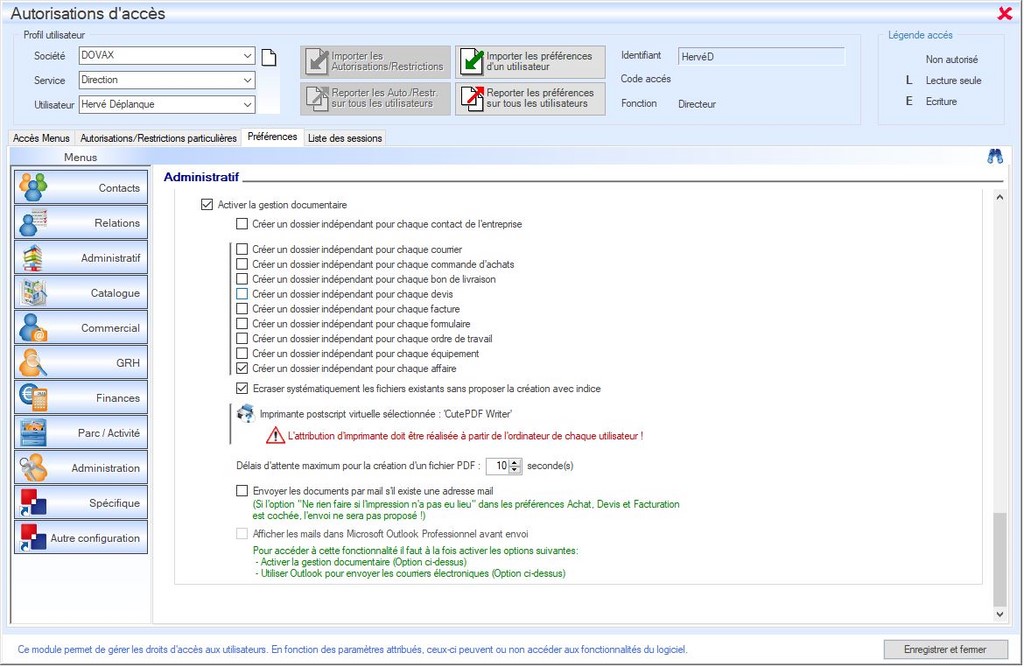Image resolution: width=1024 pixels, height=667 pixels.
Task: Toggle Envoyer les documents par mail checkbox
Action: [x=241, y=491]
